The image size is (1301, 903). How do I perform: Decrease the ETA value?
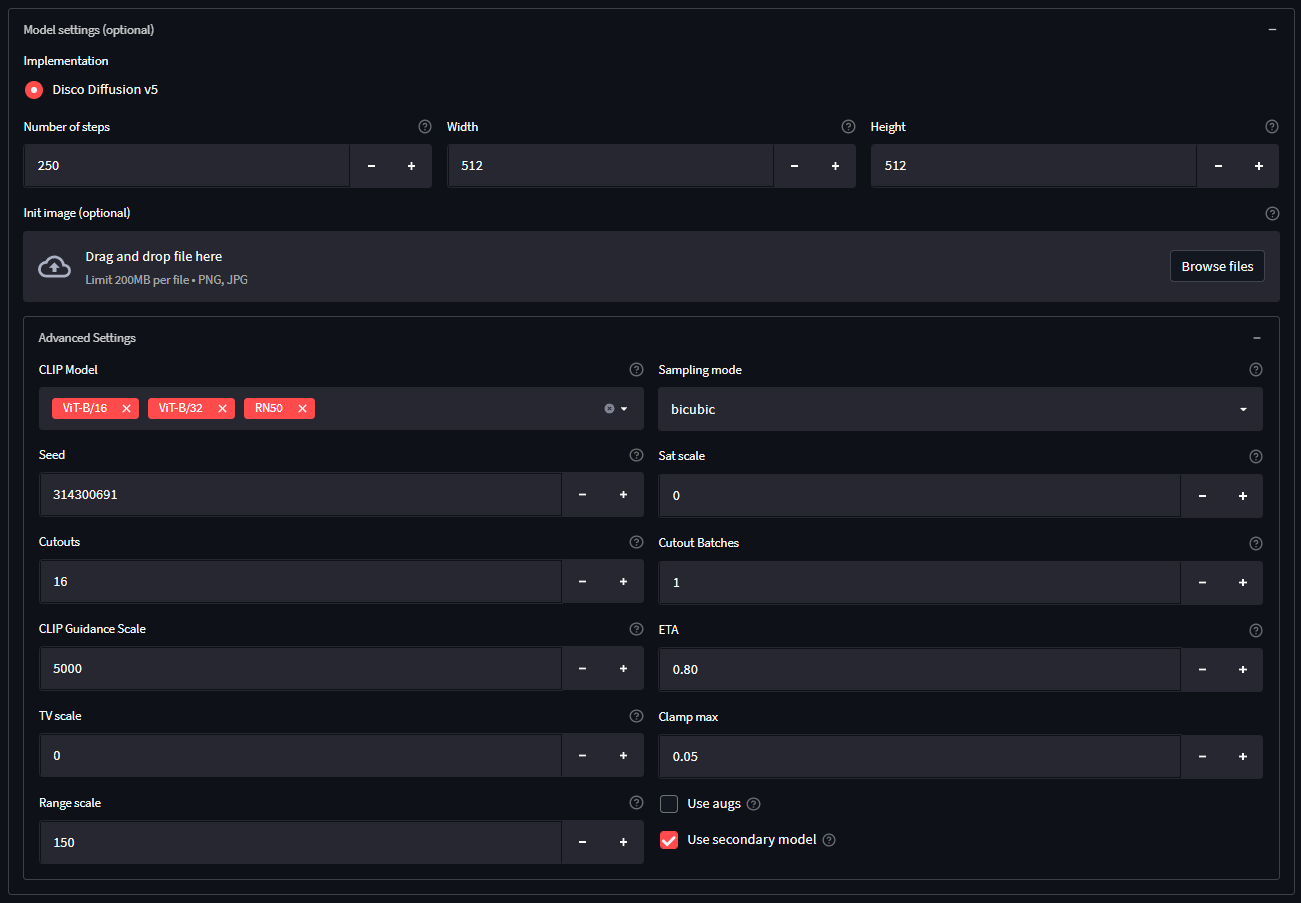tap(1202, 670)
